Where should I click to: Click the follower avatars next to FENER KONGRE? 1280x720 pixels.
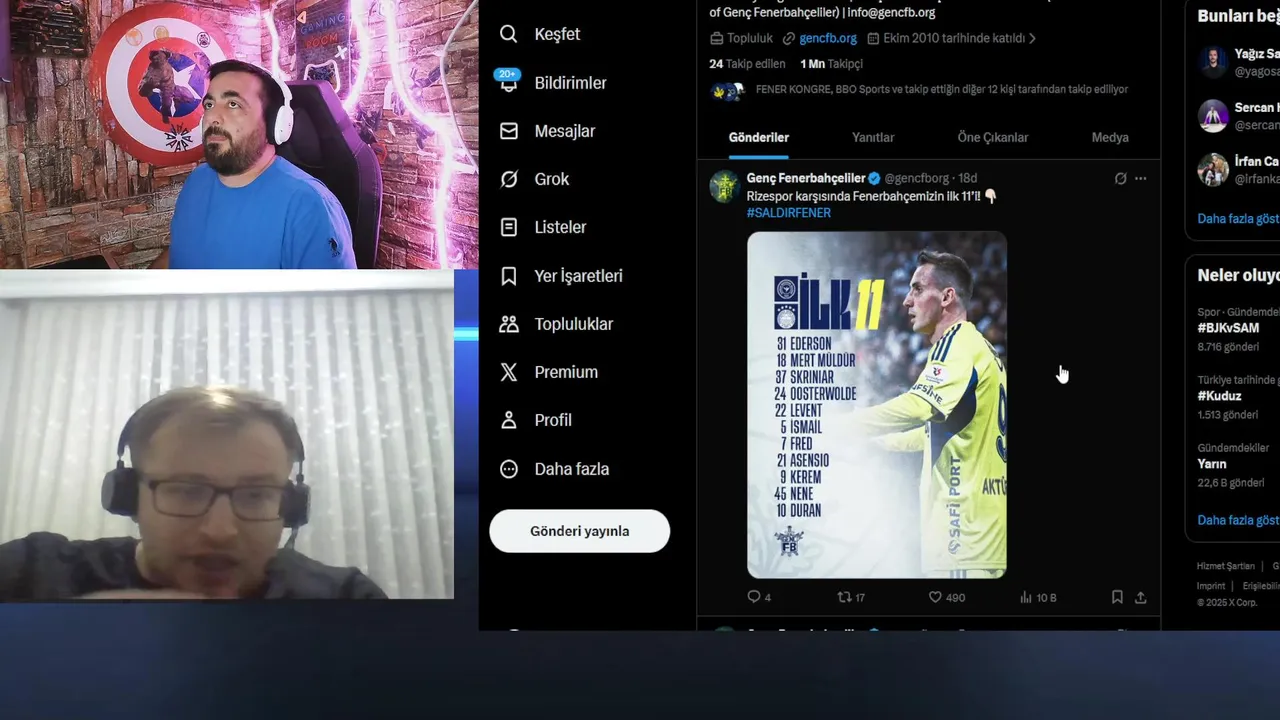tap(727, 91)
